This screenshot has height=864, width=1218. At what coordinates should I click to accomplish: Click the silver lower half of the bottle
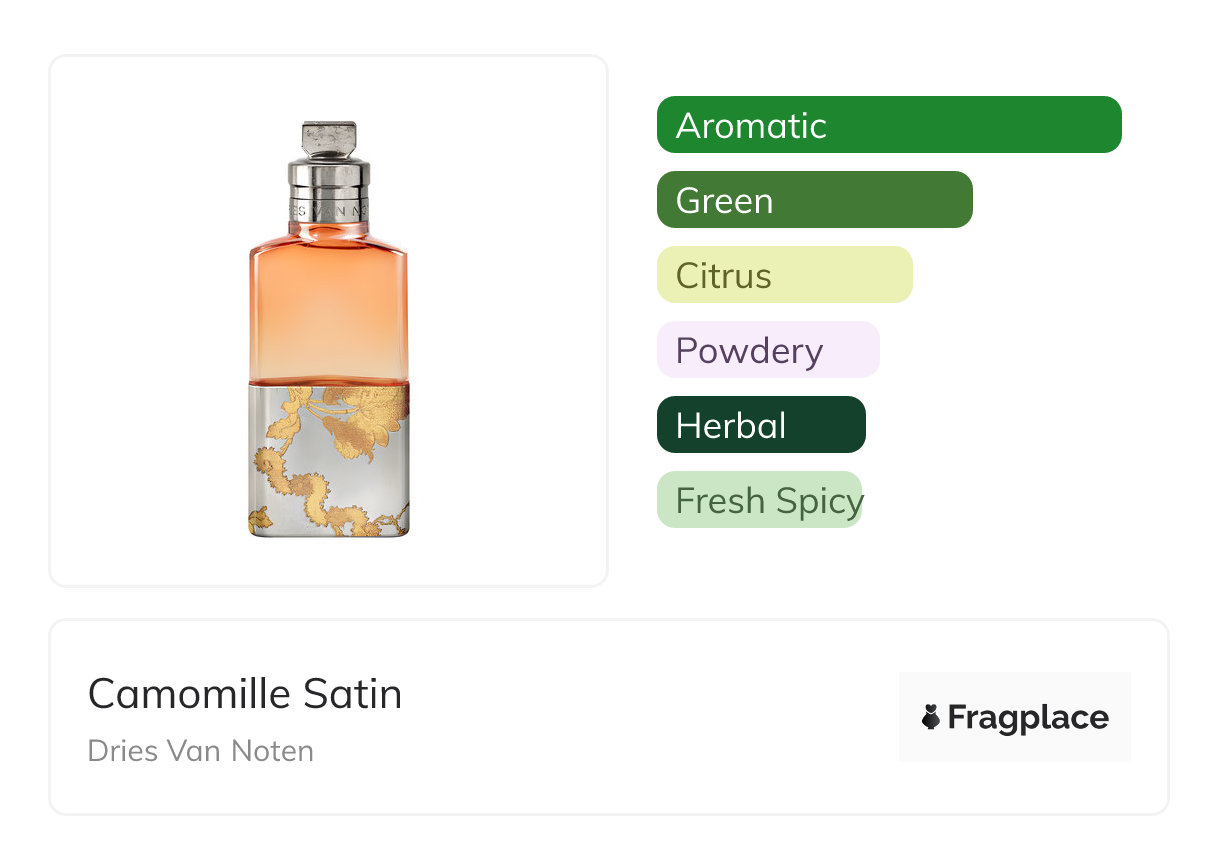(328, 490)
